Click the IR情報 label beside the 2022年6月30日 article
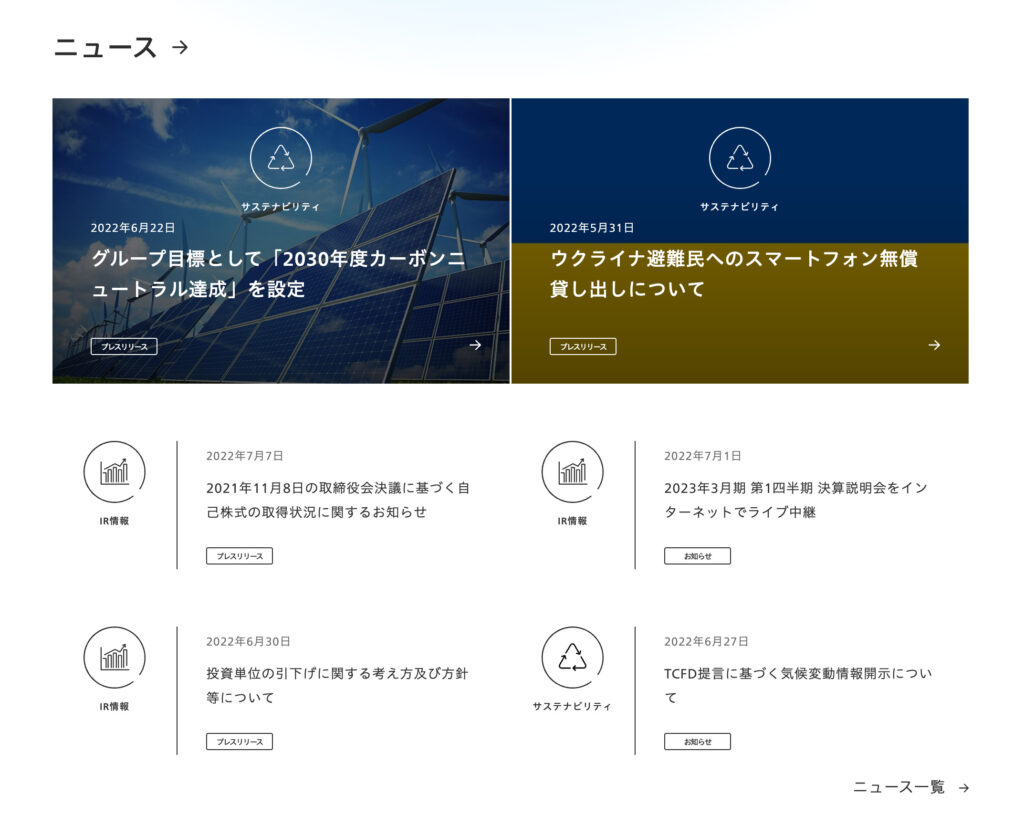The image size is (1024, 836). pyautogui.click(x=114, y=706)
